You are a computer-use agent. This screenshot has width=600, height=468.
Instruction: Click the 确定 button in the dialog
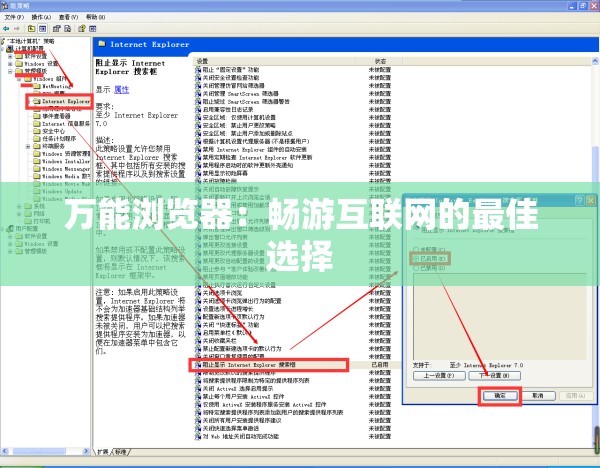tap(500, 396)
